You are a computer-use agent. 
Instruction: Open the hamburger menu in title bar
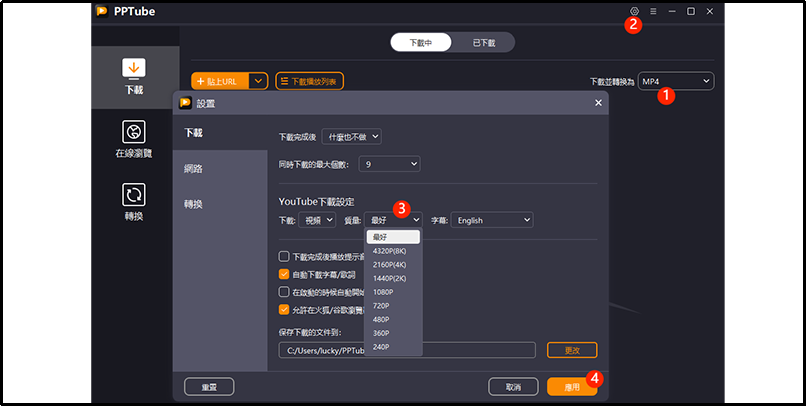(653, 11)
